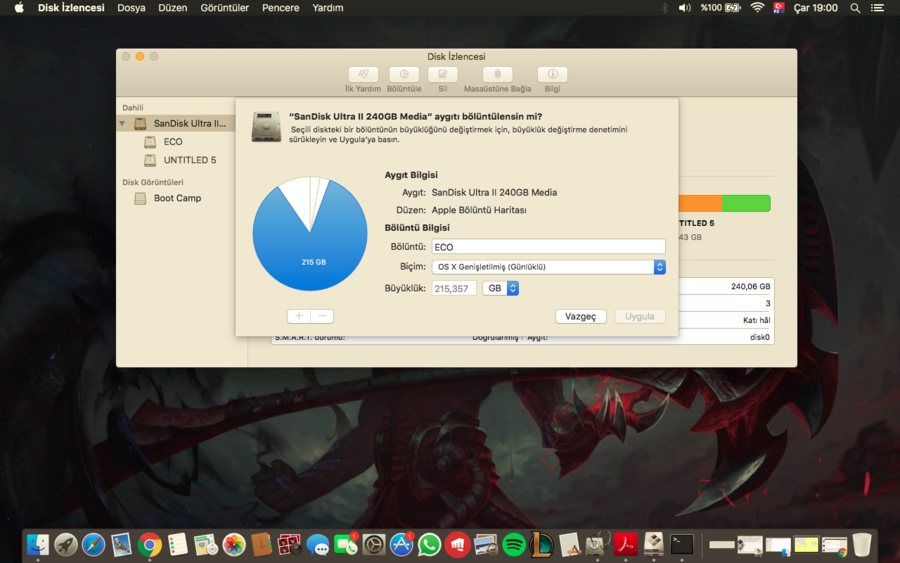Launch Safari from the dock
900x563 pixels.
[94, 544]
